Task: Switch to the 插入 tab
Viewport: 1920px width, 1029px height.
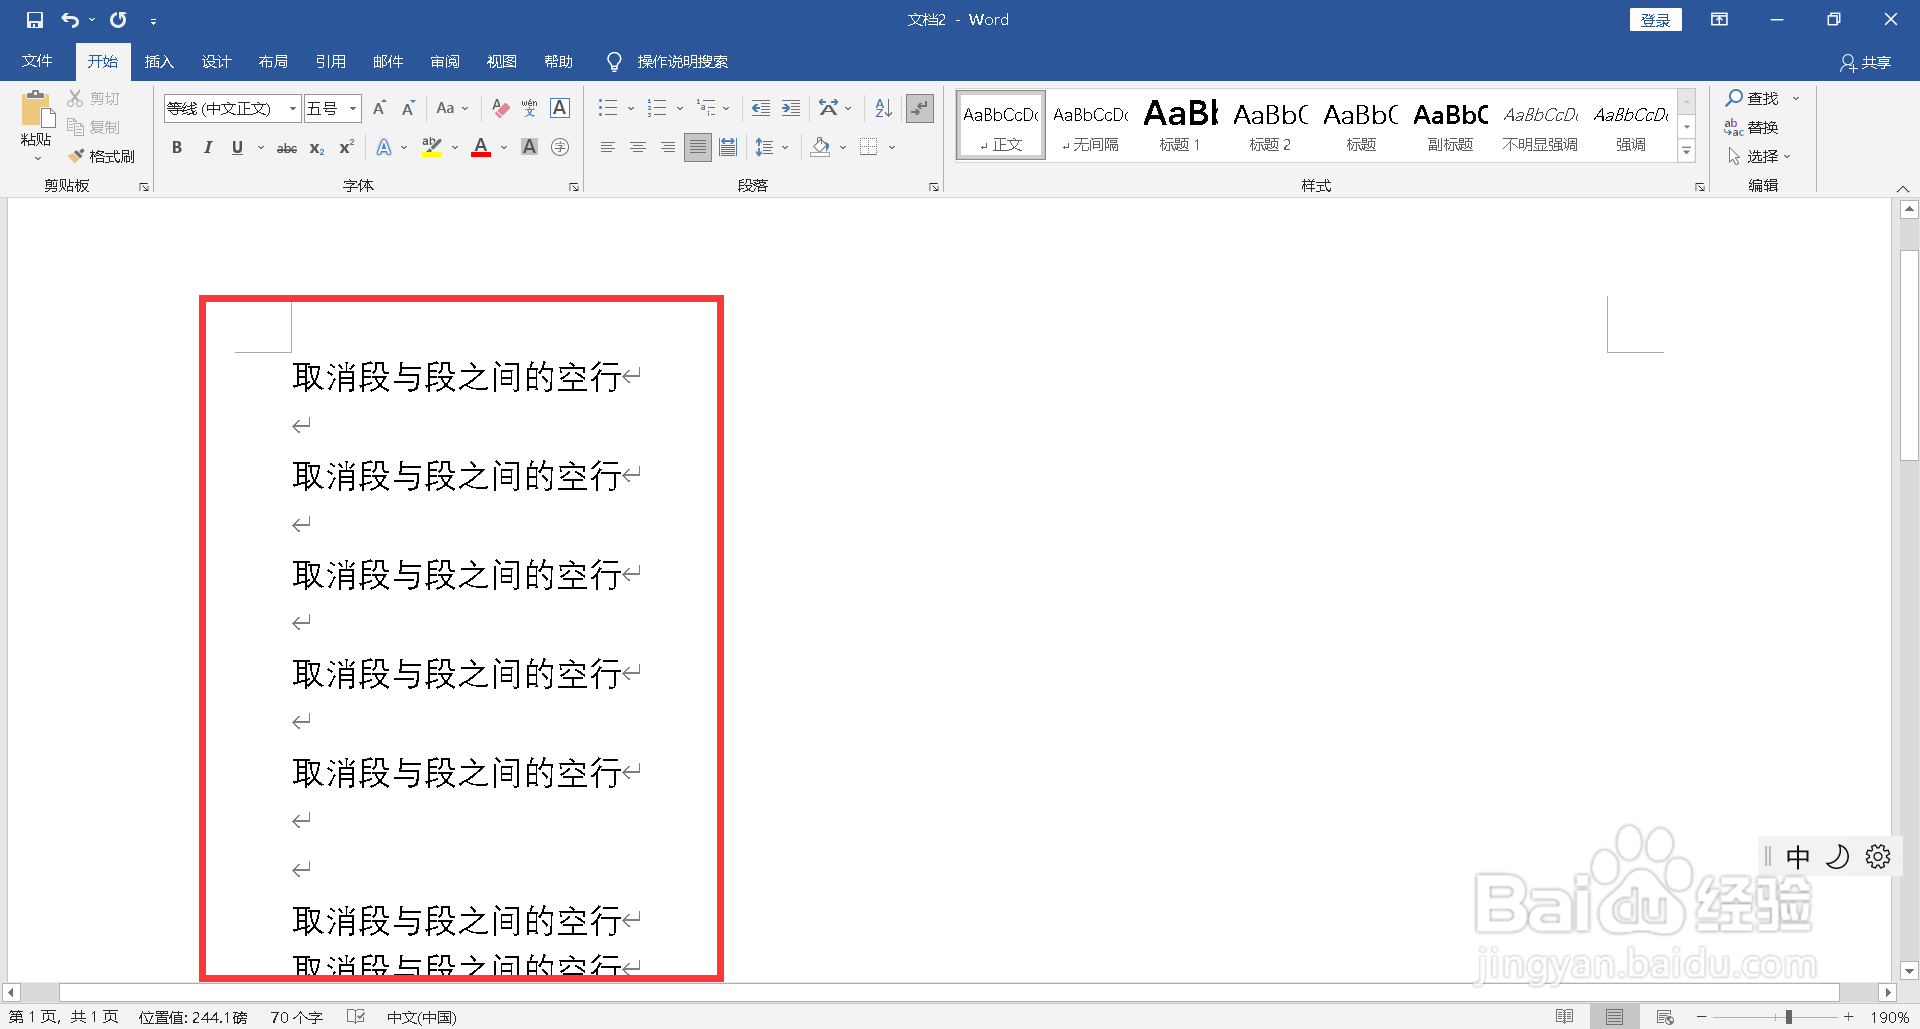Action: [x=159, y=61]
